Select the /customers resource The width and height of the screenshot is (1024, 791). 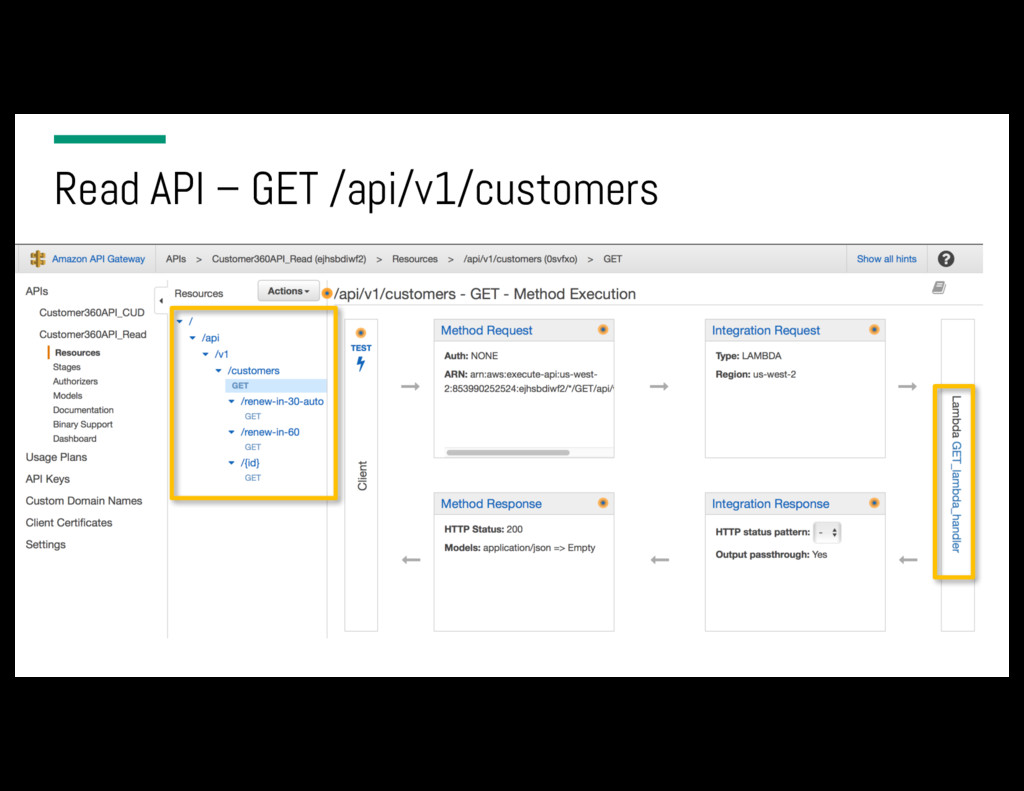coord(253,370)
